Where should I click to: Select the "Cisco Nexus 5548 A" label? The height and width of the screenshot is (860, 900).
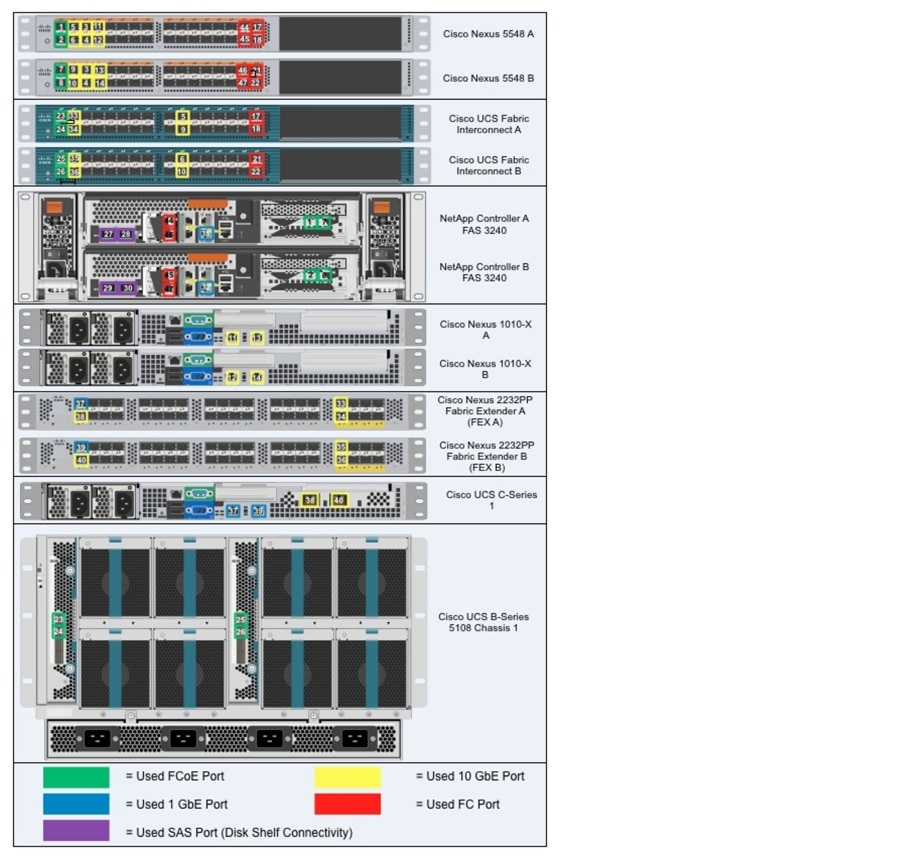click(488, 34)
